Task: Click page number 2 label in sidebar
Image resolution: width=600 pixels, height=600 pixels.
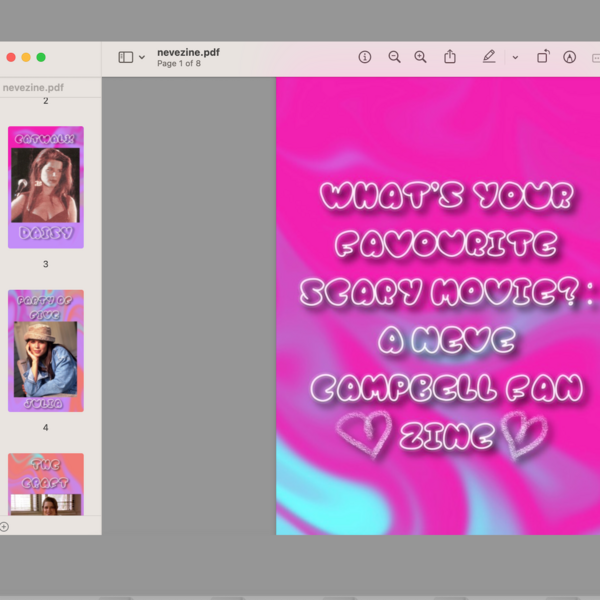Action: [46, 101]
